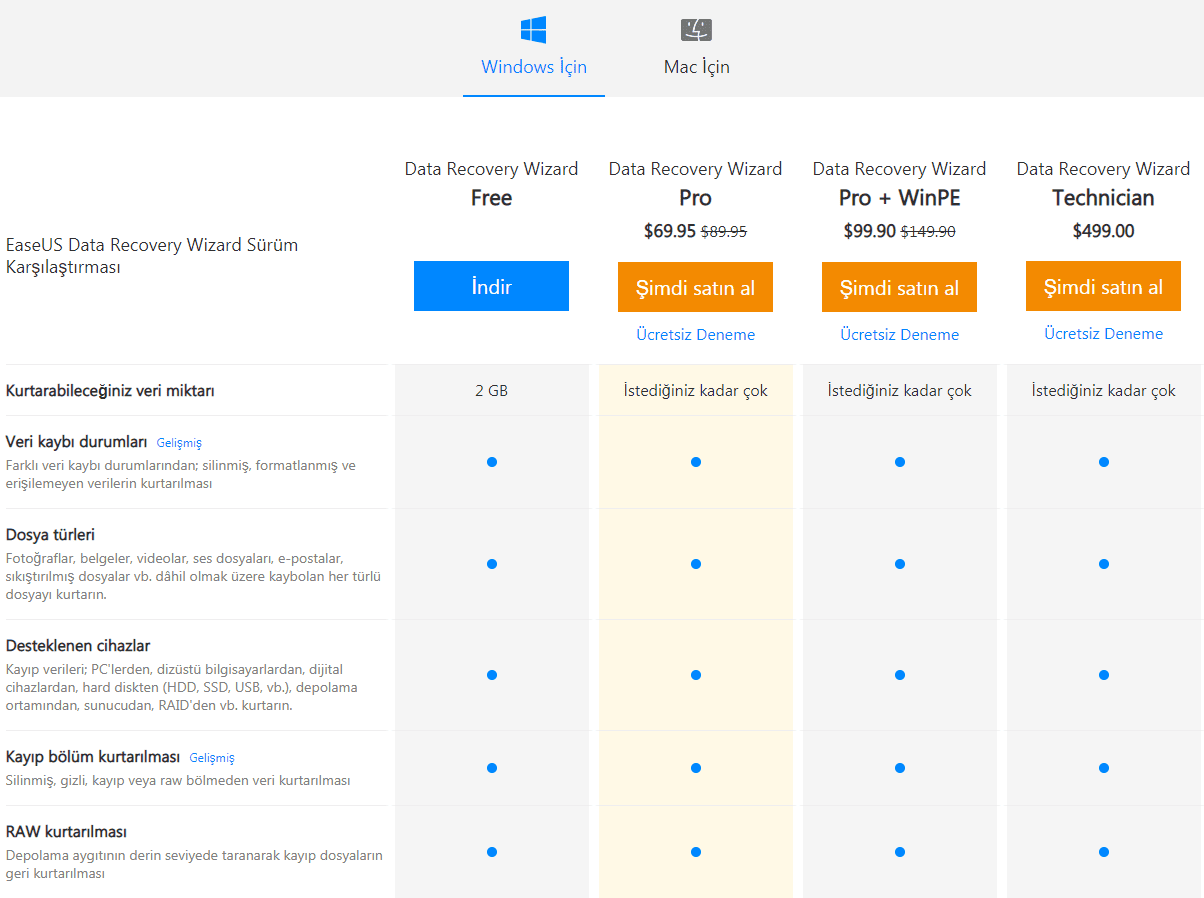1204x898 pixels.
Task: Click Şimdi satın al for Pro
Action: tap(695, 288)
